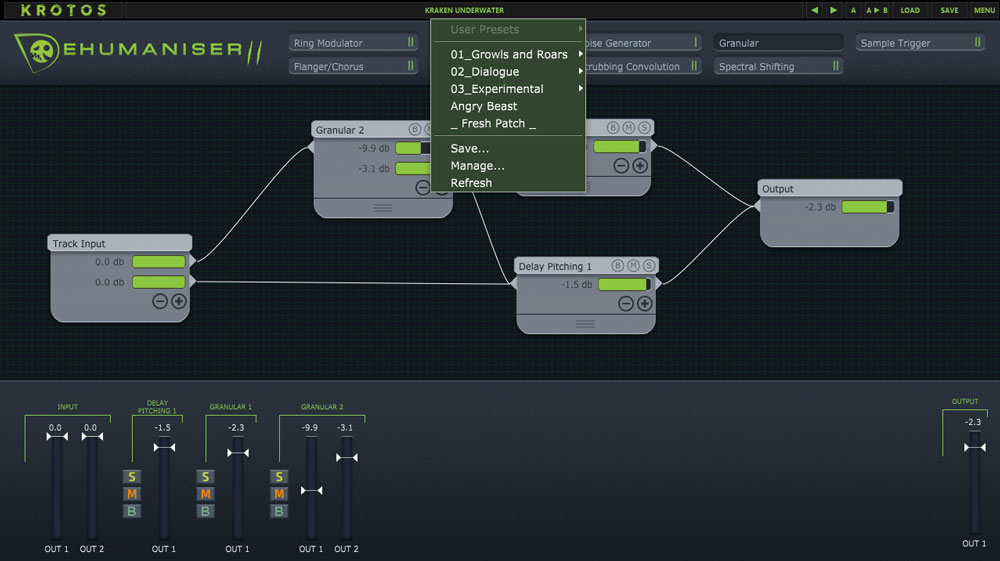Expand the 03_Experimental preset folder
This screenshot has height=561, width=1000.
click(497, 89)
